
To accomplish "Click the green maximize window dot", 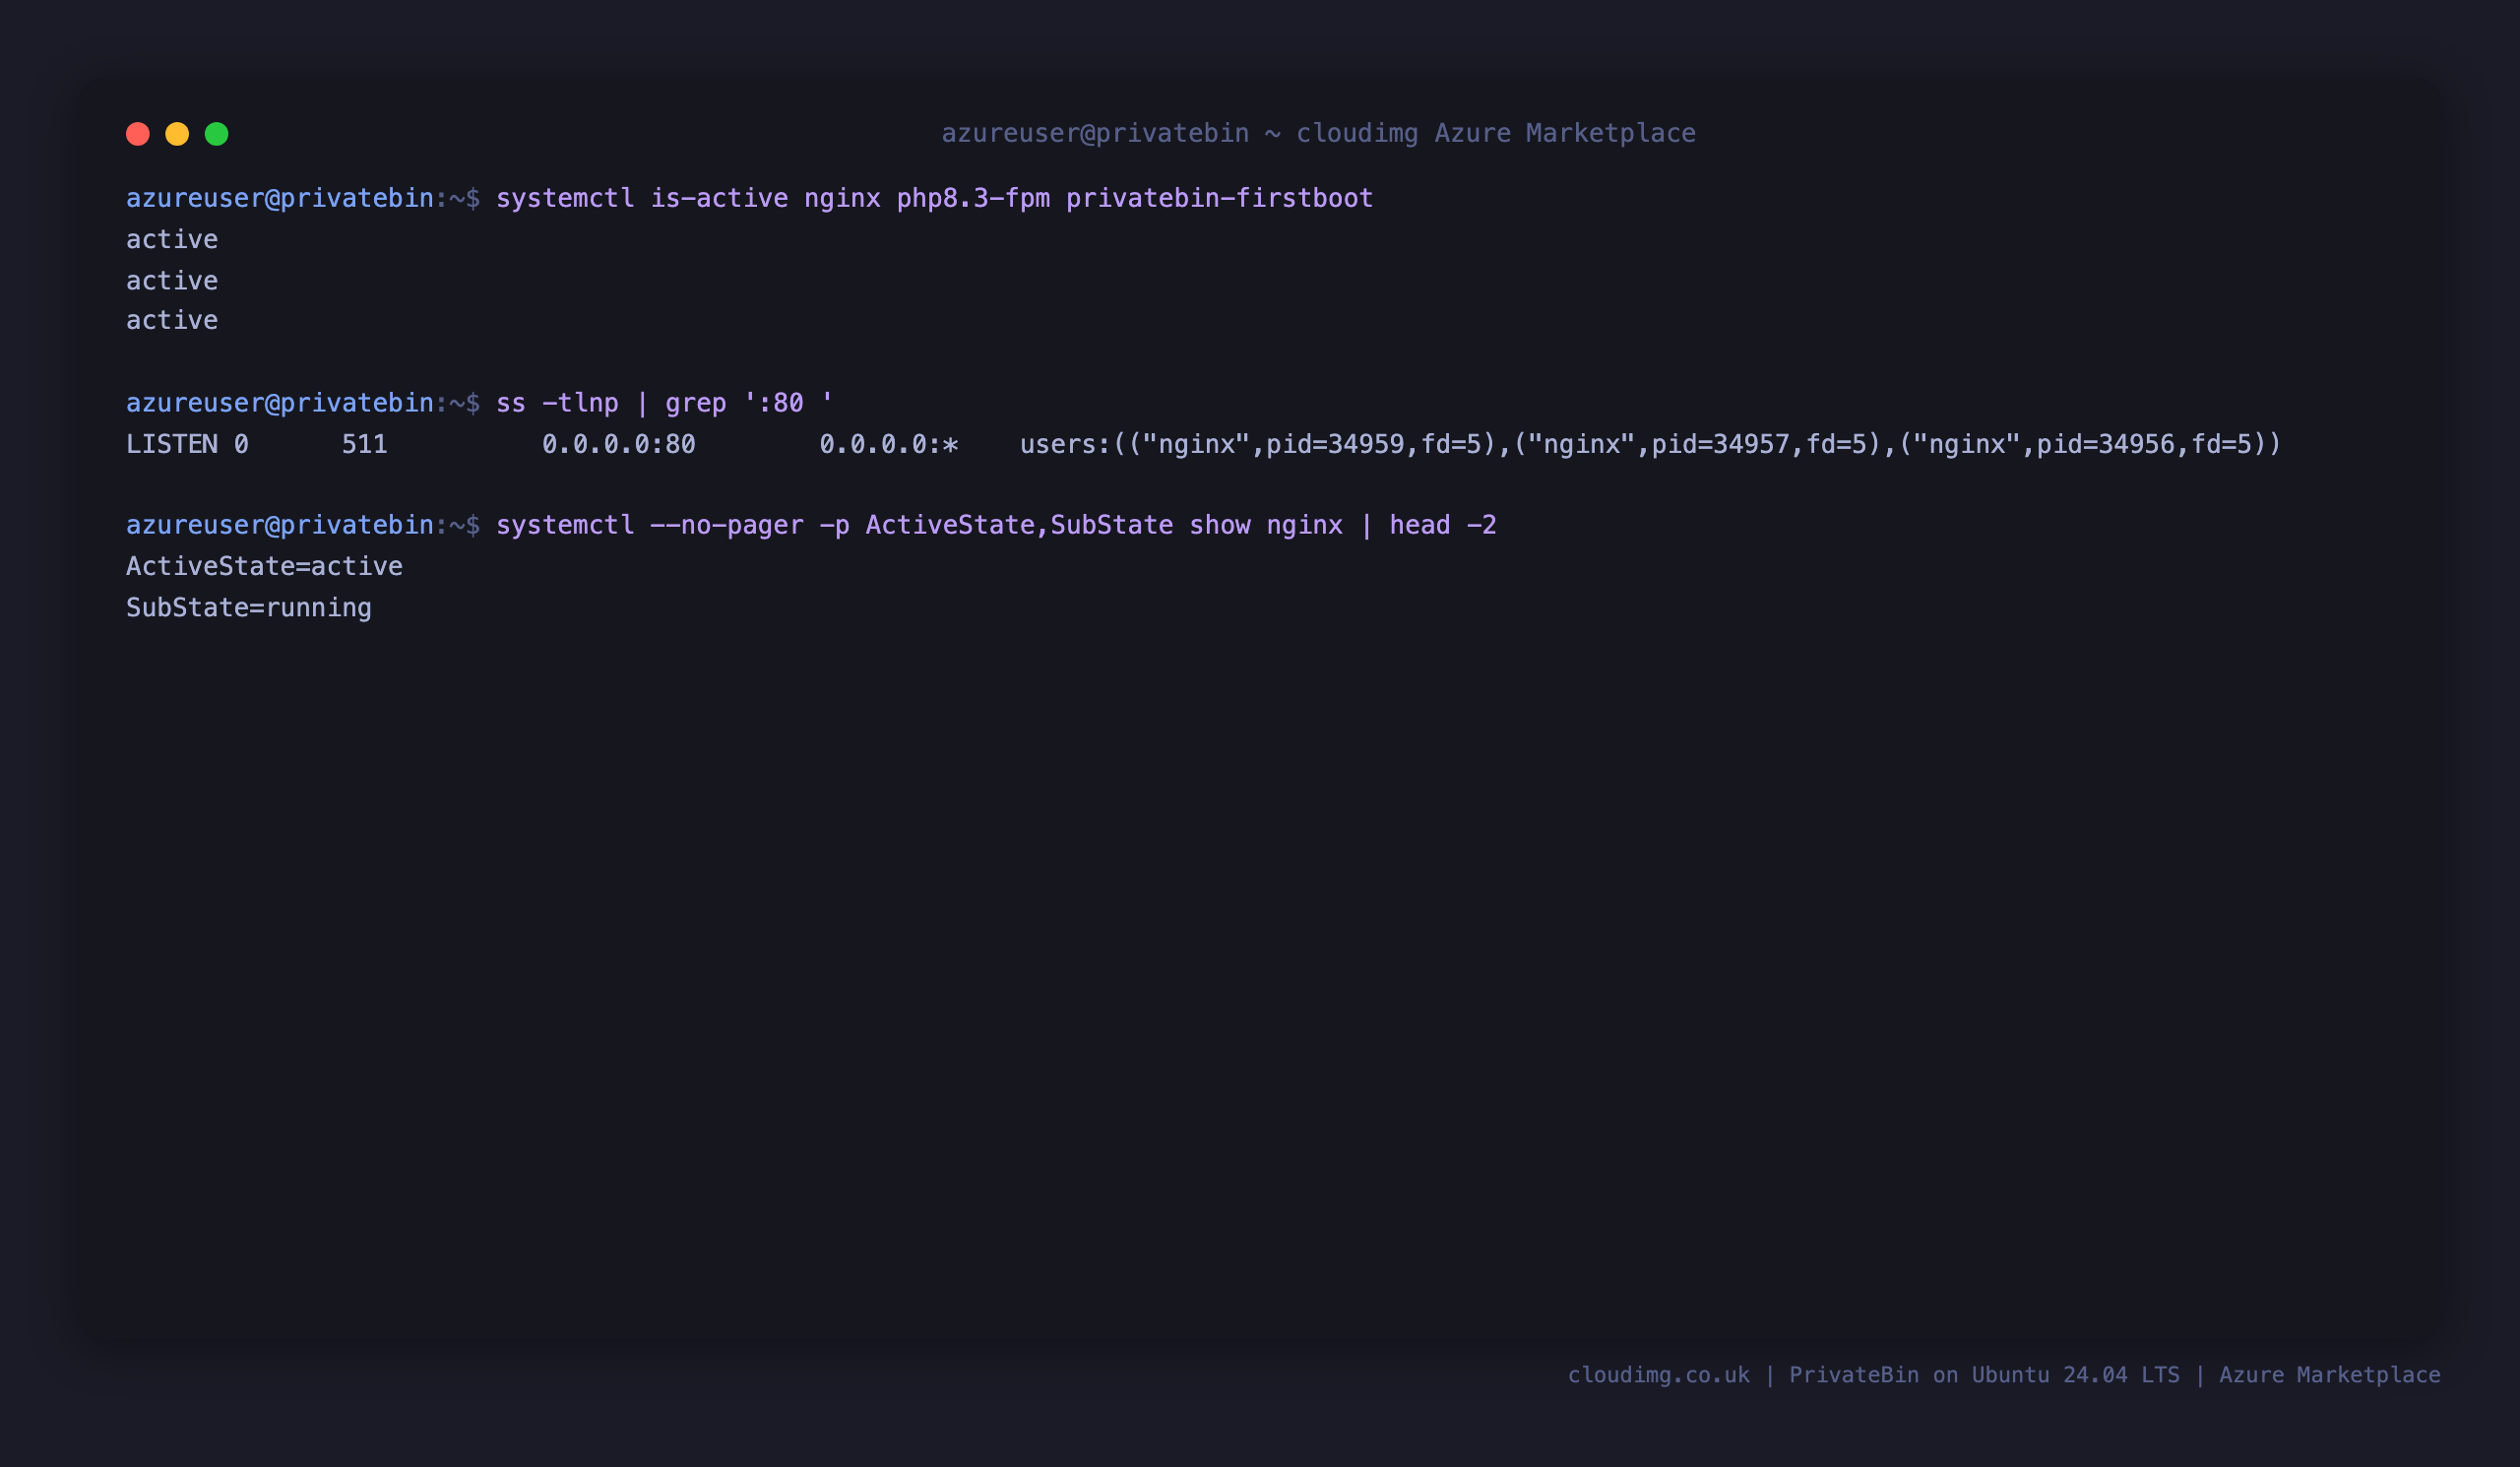I will point(217,134).
